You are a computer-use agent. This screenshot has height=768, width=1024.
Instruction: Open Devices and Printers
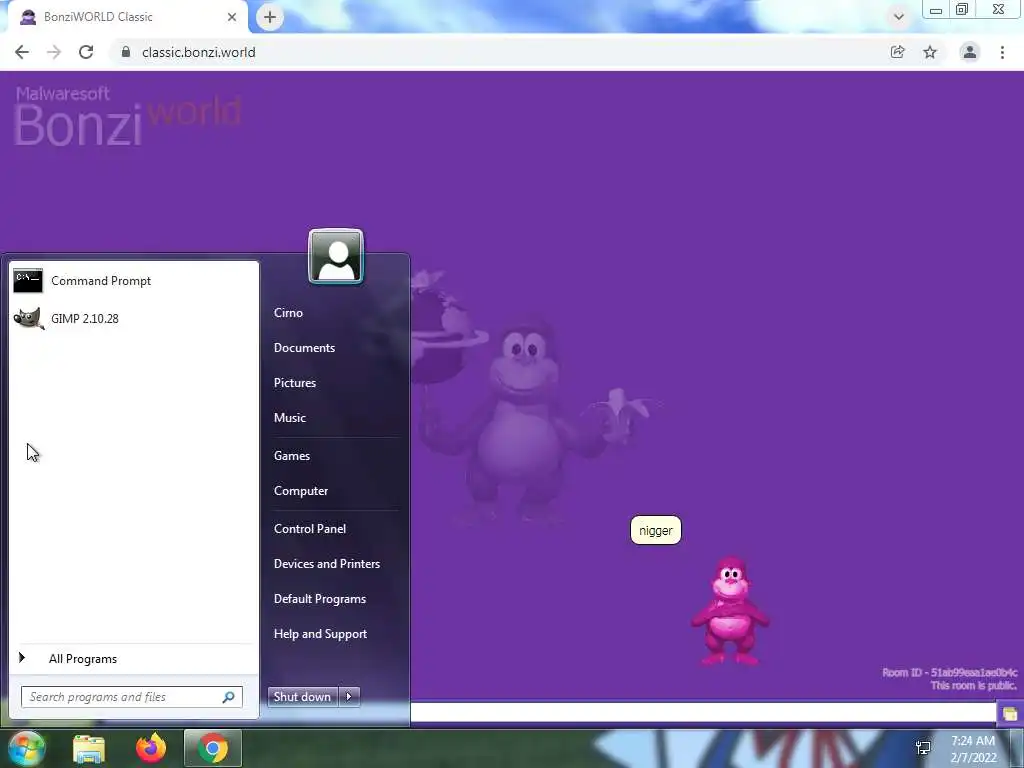[327, 564]
